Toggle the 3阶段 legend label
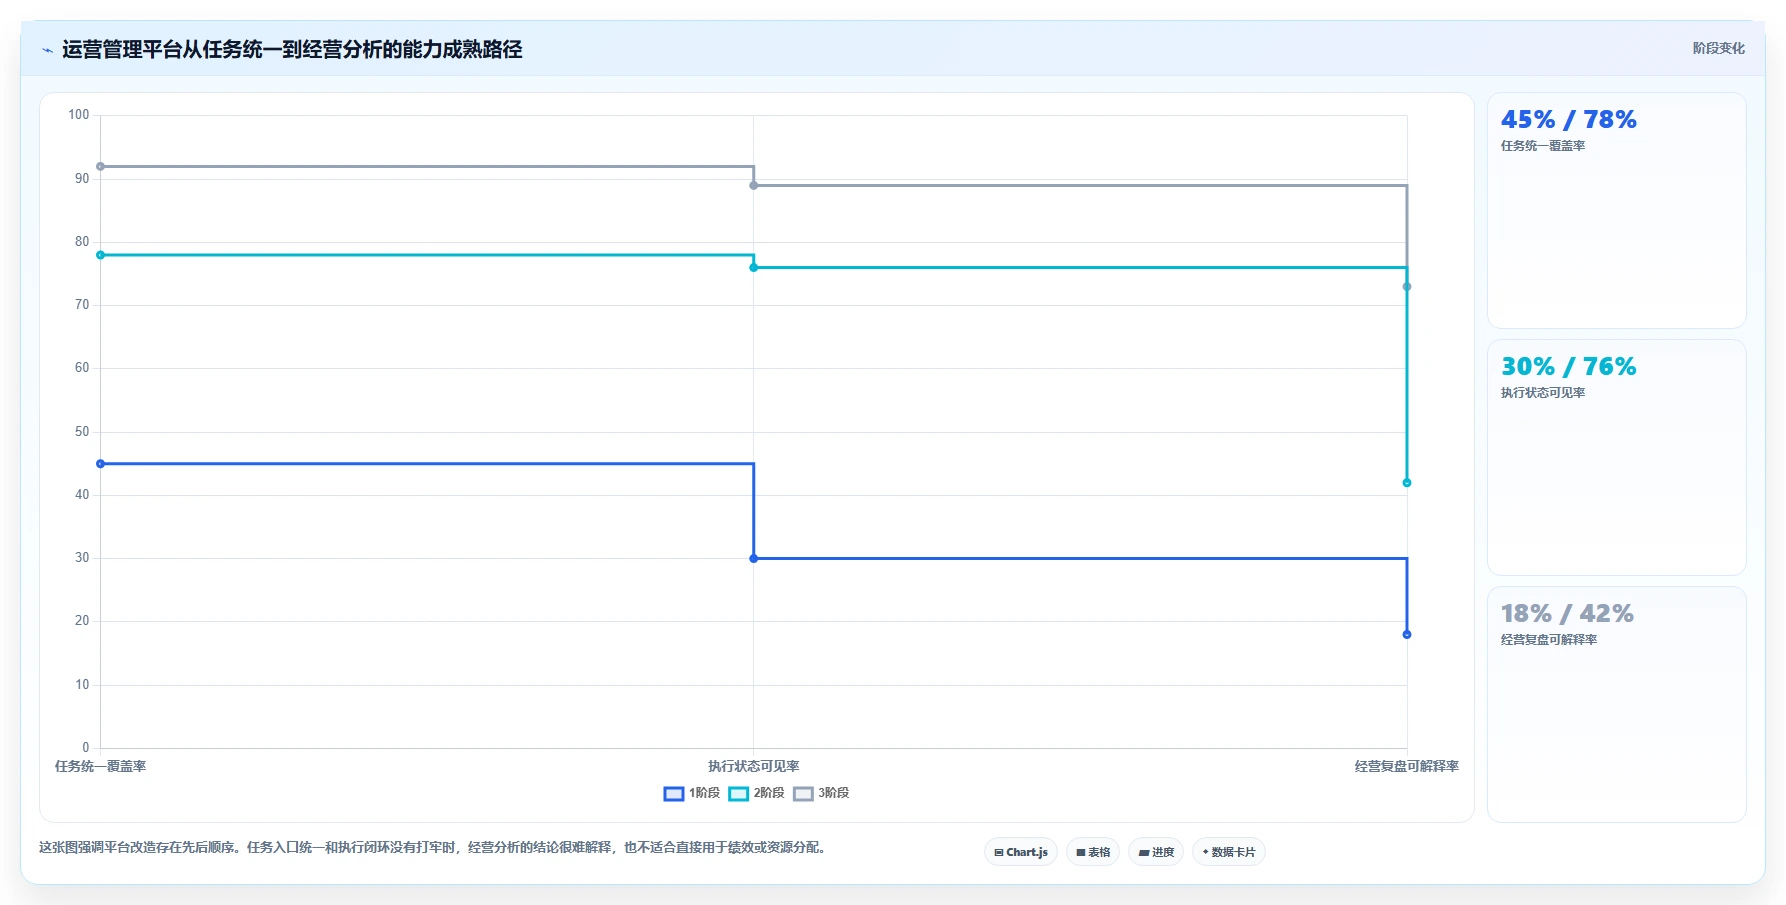The width and height of the screenshot is (1786, 905). coord(834,793)
